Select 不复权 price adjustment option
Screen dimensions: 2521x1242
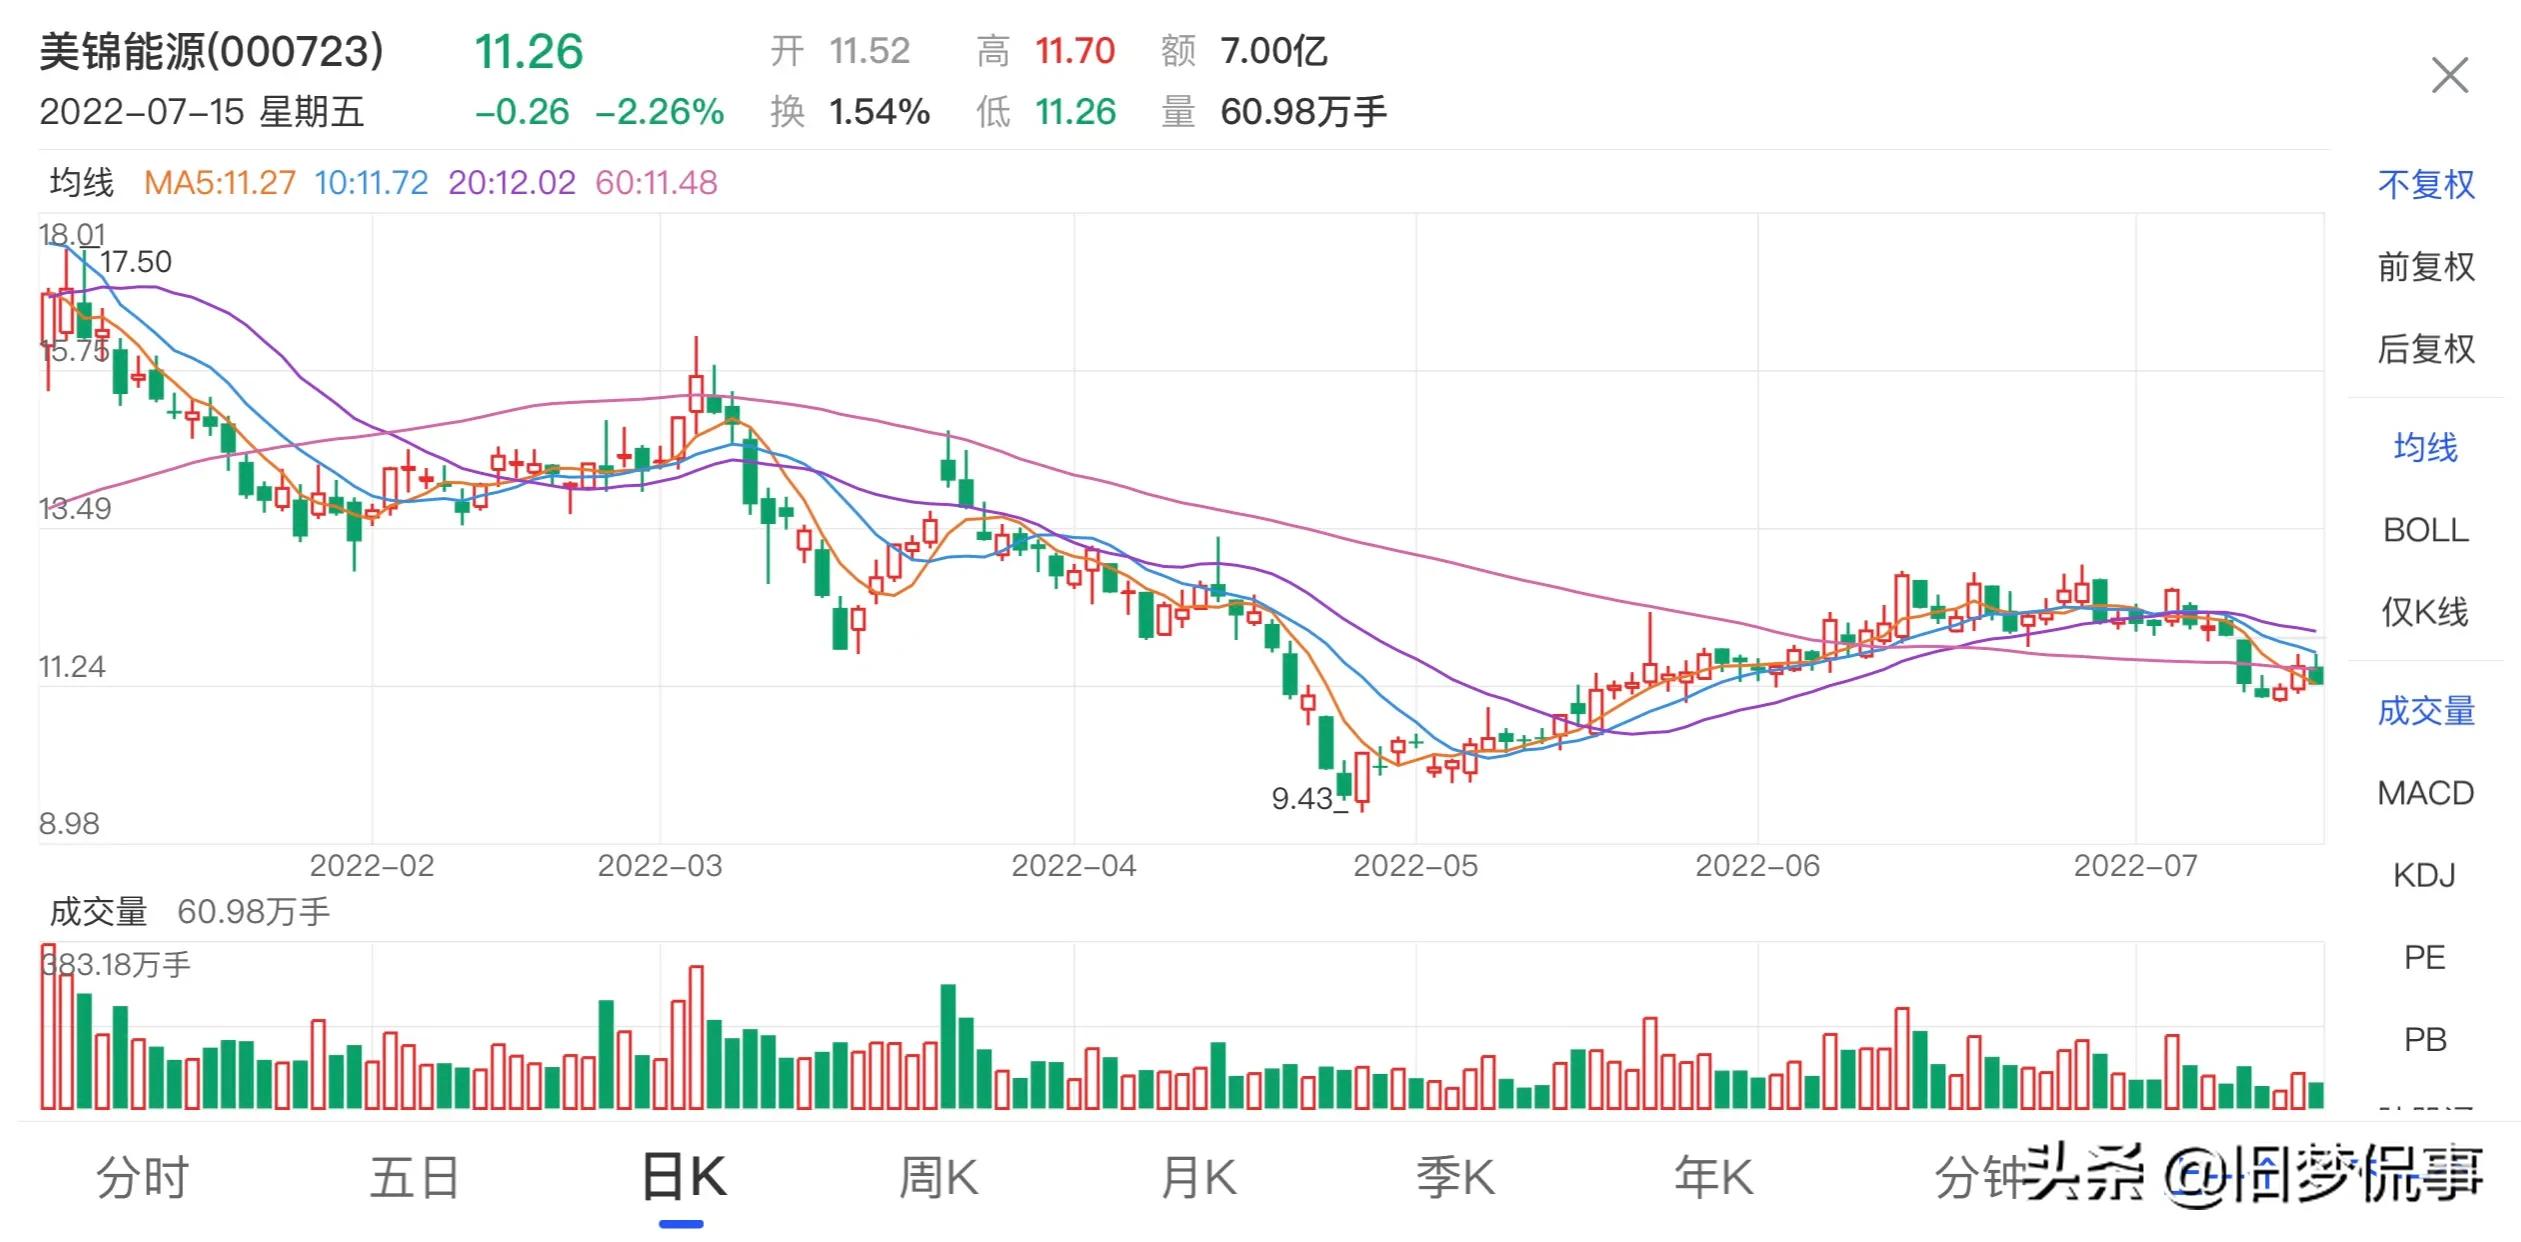coord(2425,184)
